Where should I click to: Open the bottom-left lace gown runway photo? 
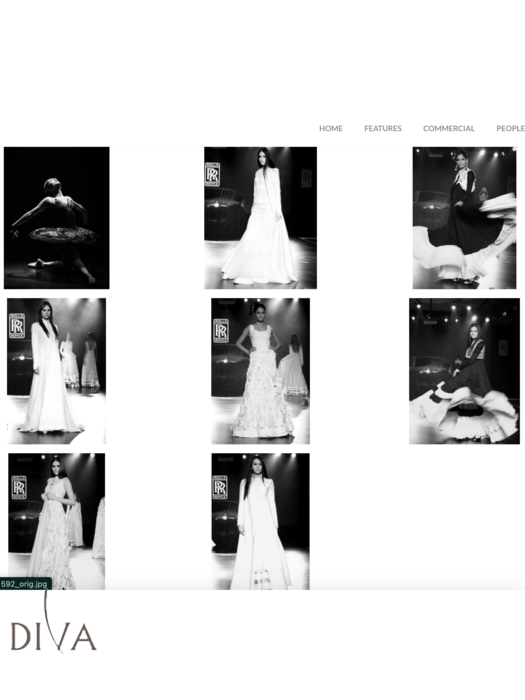(x=56, y=521)
